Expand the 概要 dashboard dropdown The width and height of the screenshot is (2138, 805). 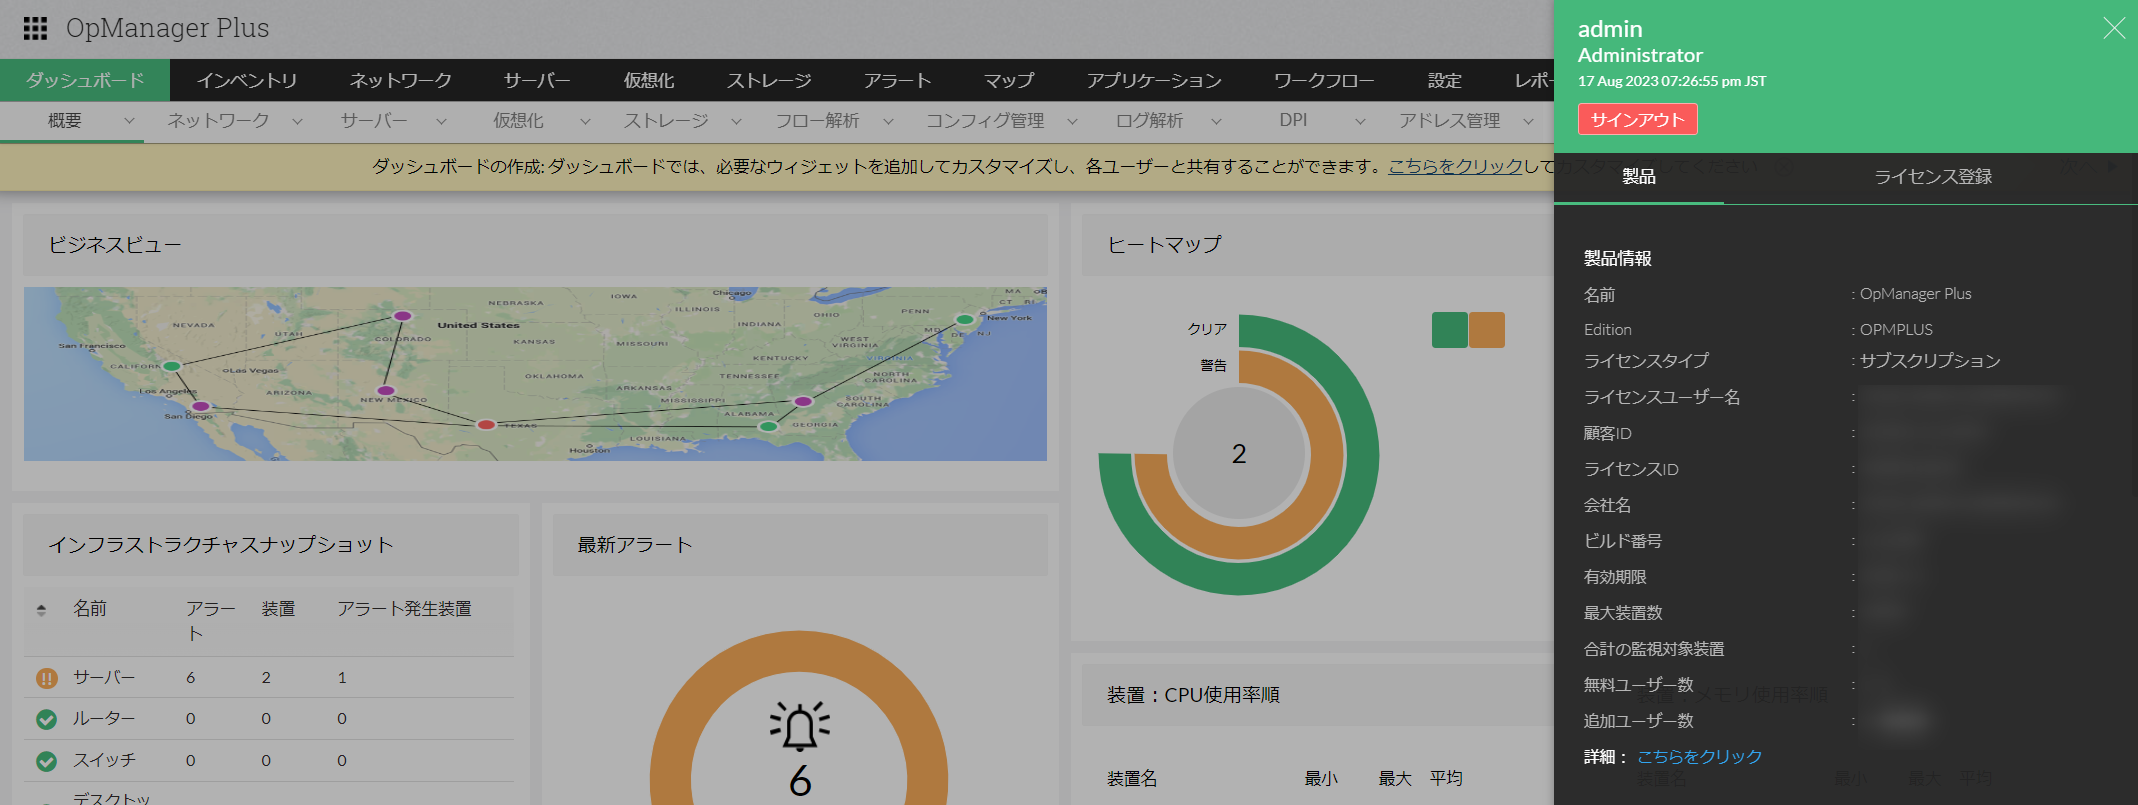(x=129, y=121)
